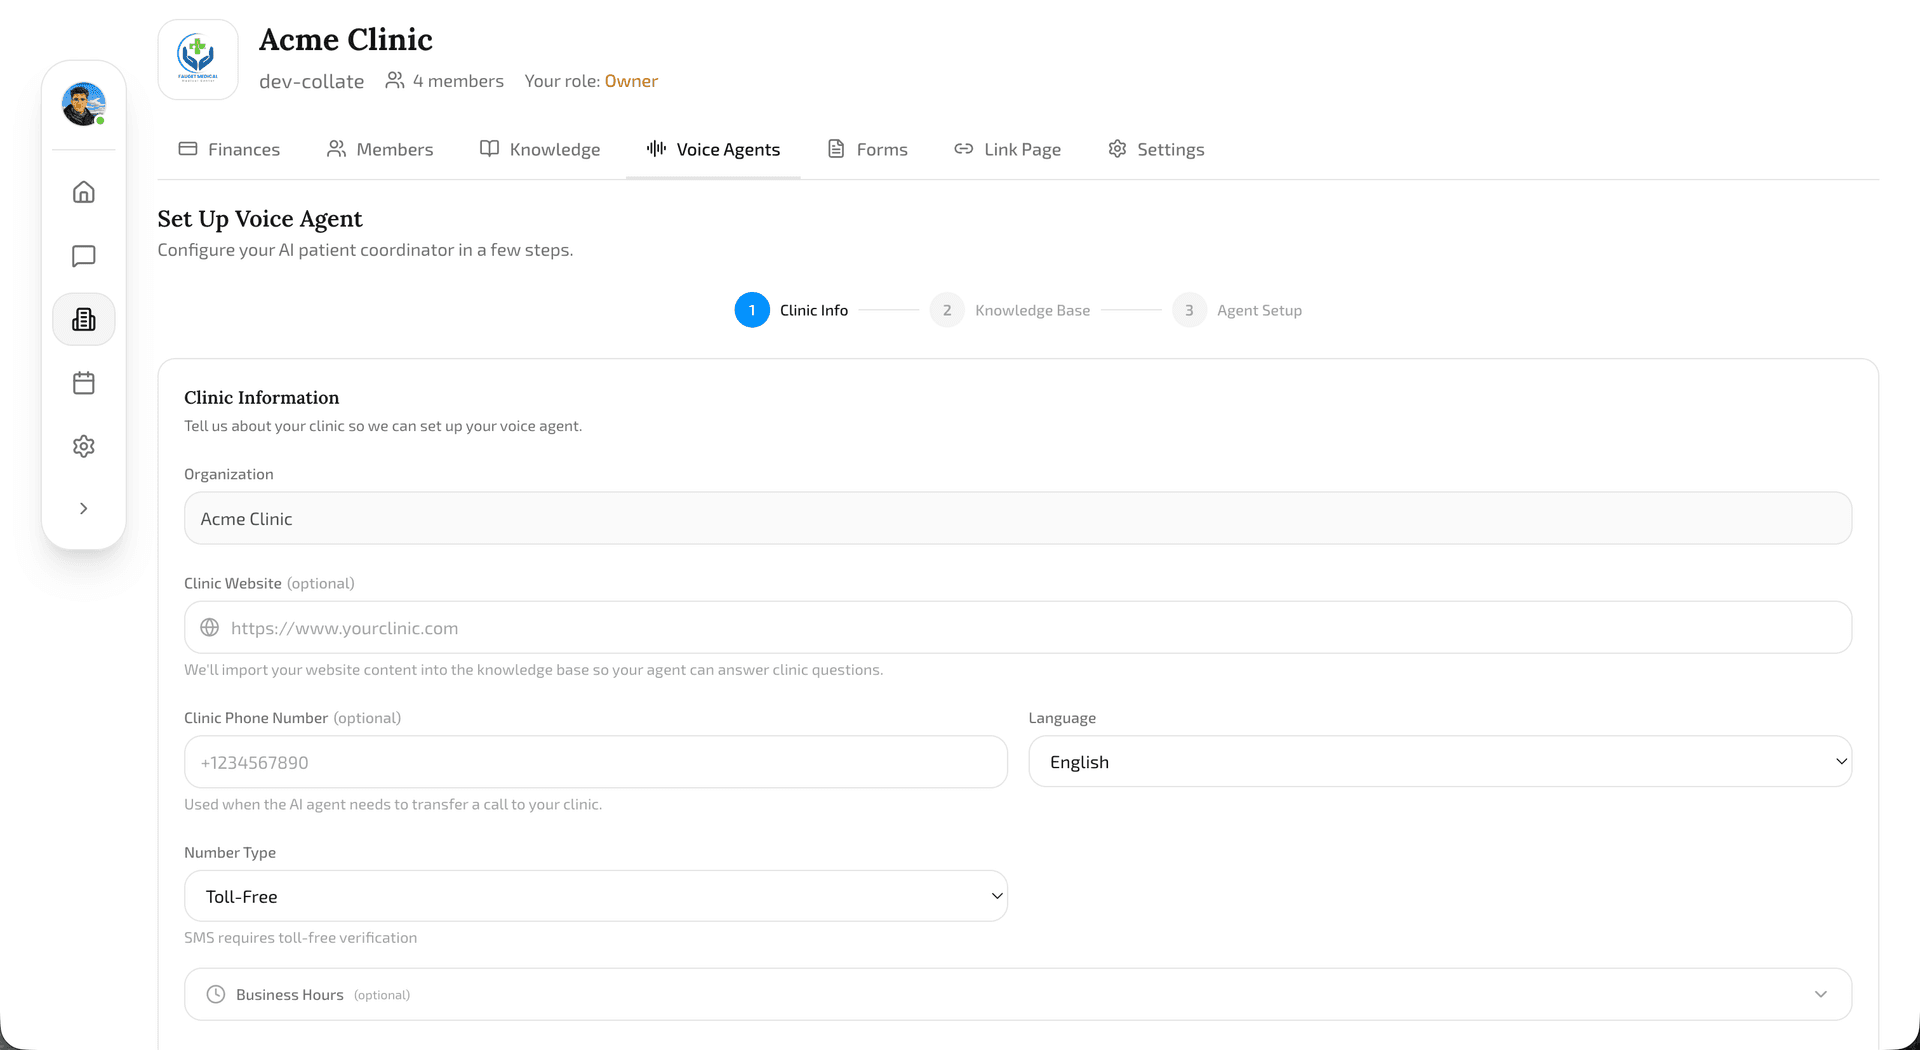Switch to the Knowledge tab
Image resolution: width=1920 pixels, height=1050 pixels.
(539, 148)
